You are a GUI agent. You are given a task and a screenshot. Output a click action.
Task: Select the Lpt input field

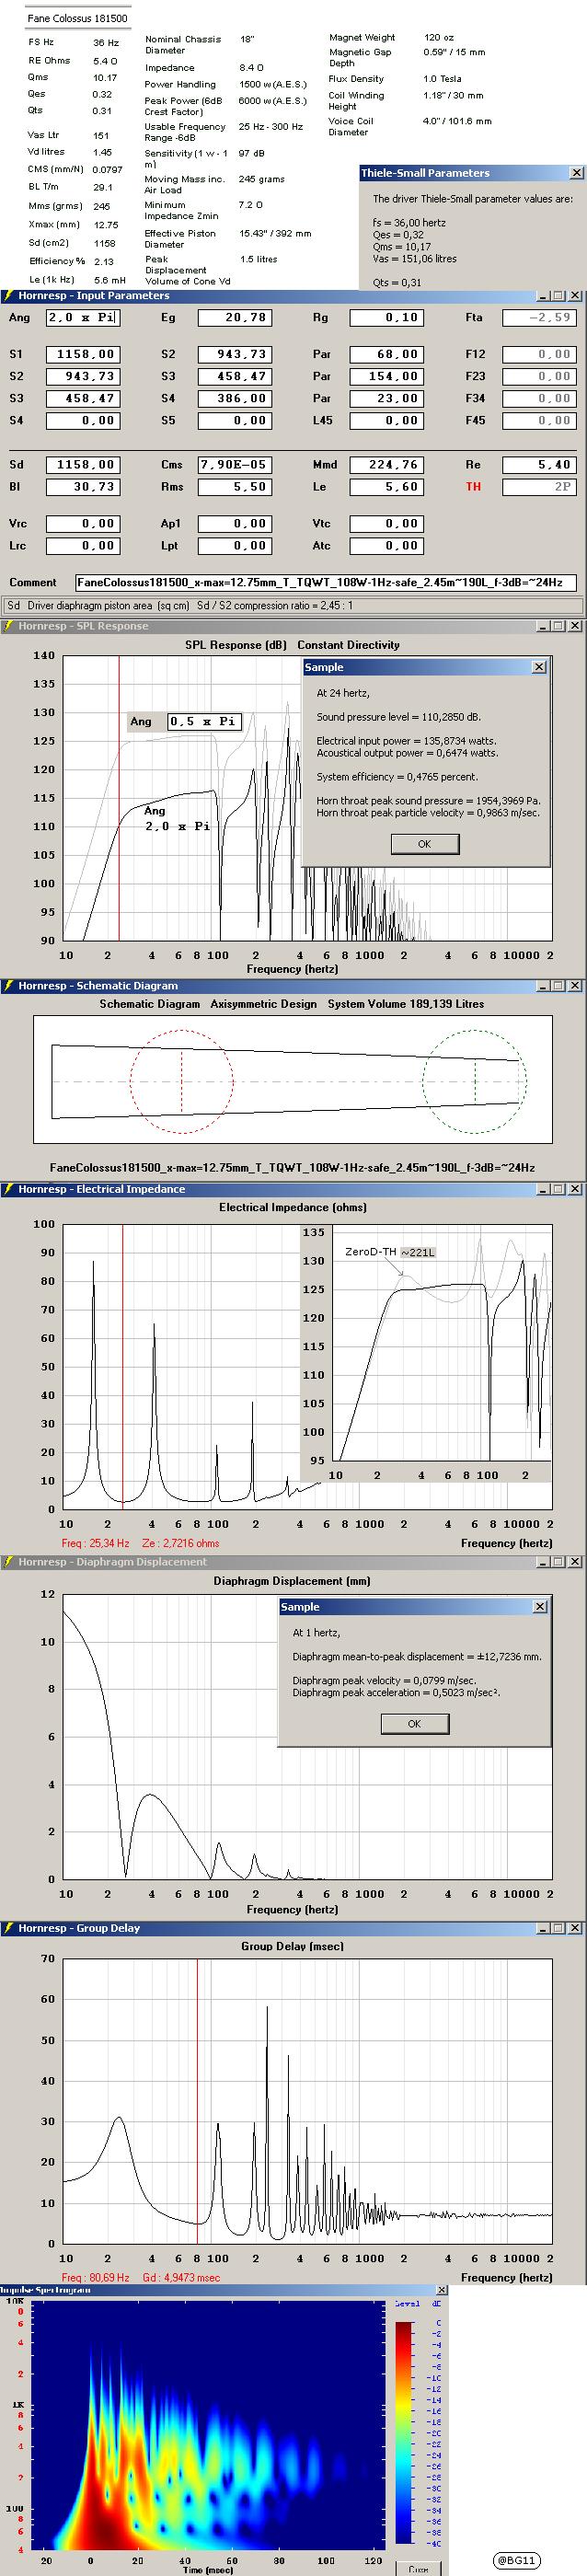point(235,546)
